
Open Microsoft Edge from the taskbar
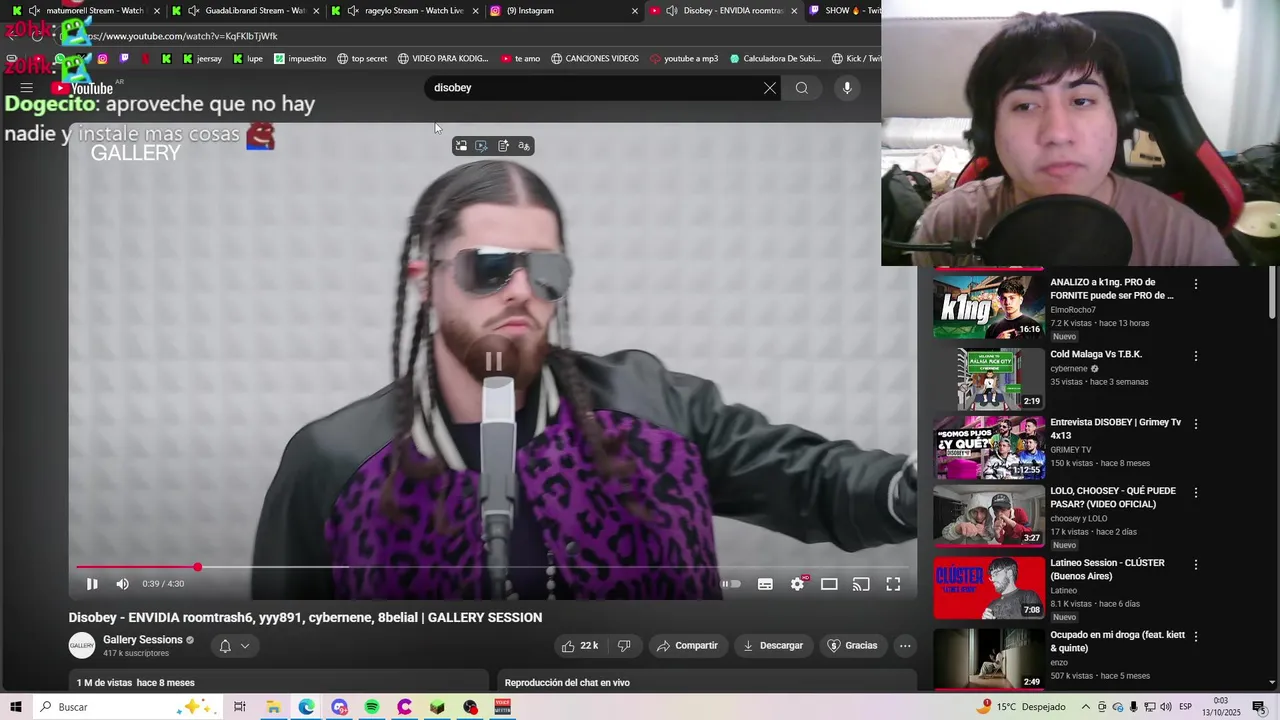pyautogui.click(x=306, y=707)
